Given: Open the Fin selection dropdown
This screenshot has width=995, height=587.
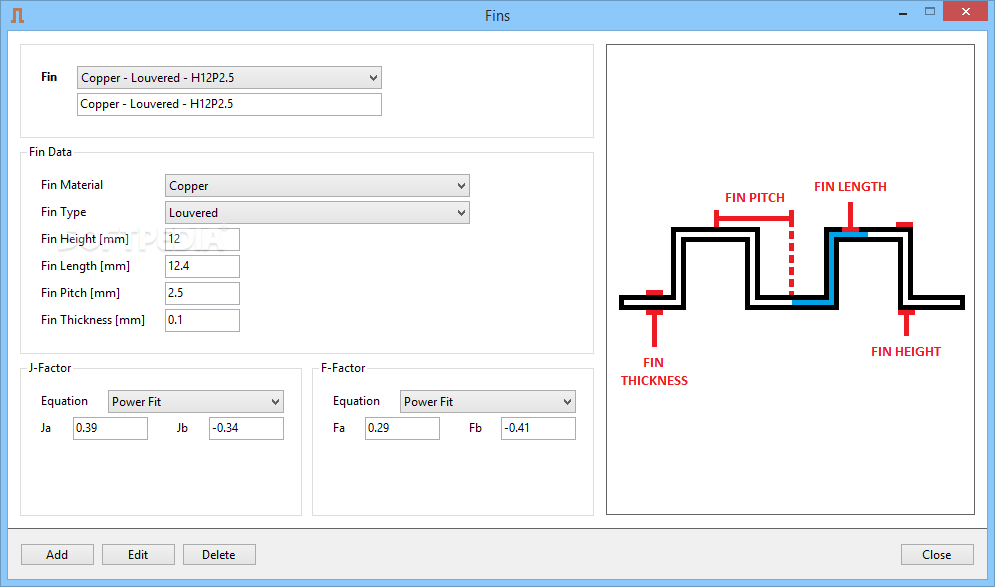Looking at the screenshot, I should [x=229, y=77].
